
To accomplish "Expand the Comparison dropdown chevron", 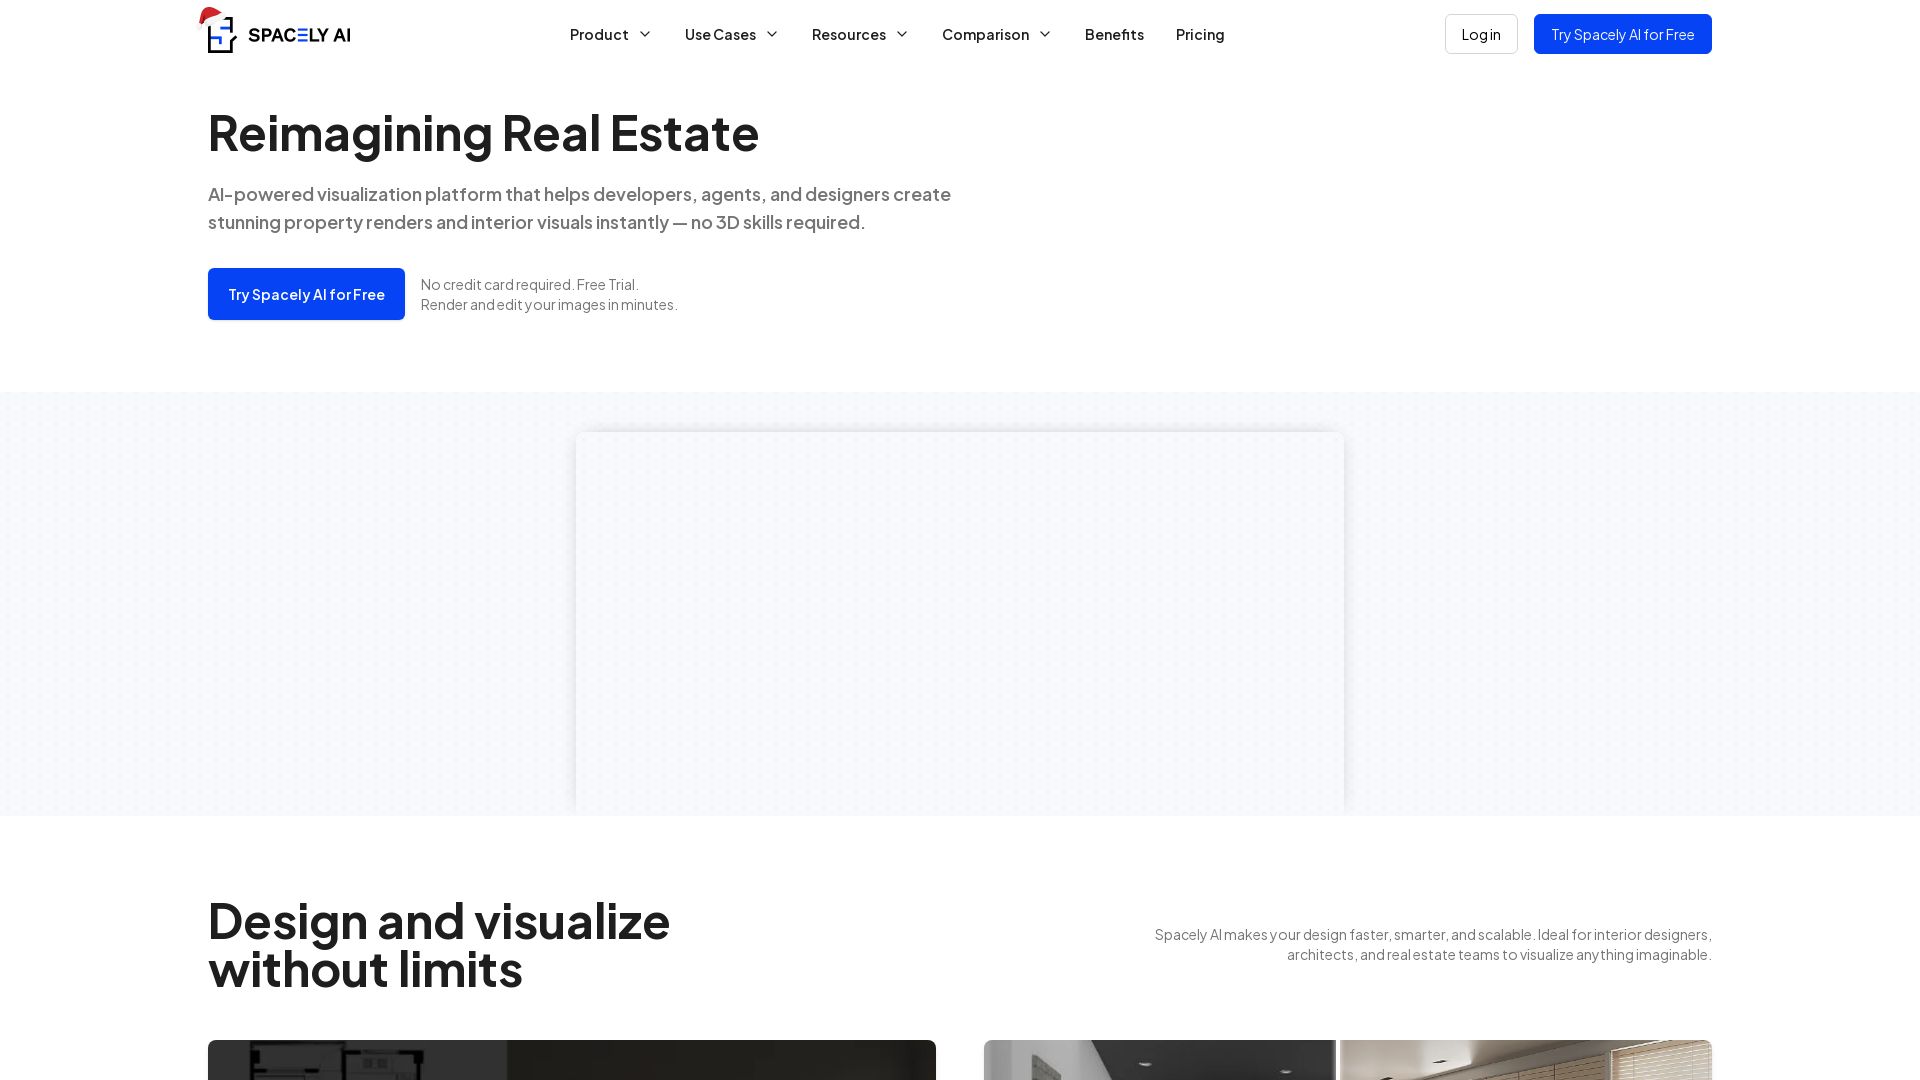I will click(1045, 34).
